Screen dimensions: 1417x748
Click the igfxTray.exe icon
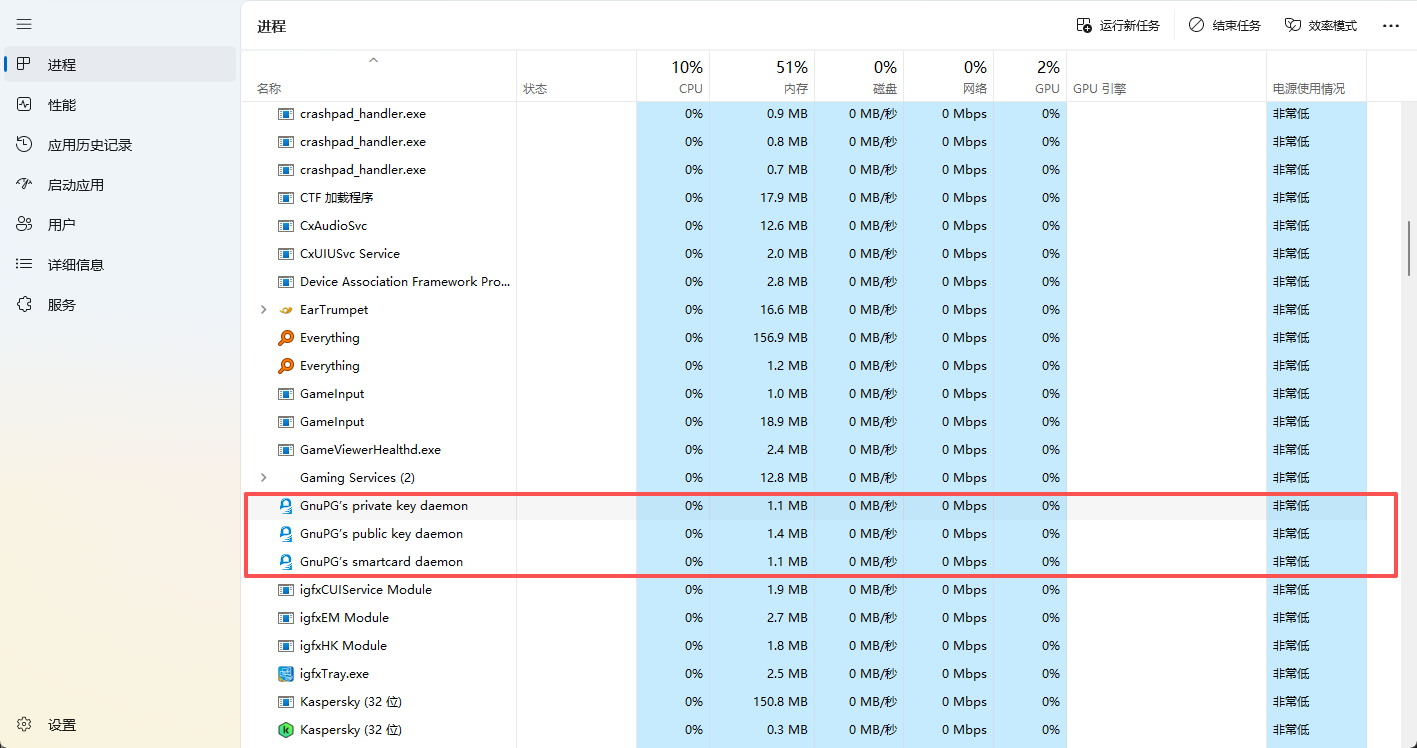286,674
